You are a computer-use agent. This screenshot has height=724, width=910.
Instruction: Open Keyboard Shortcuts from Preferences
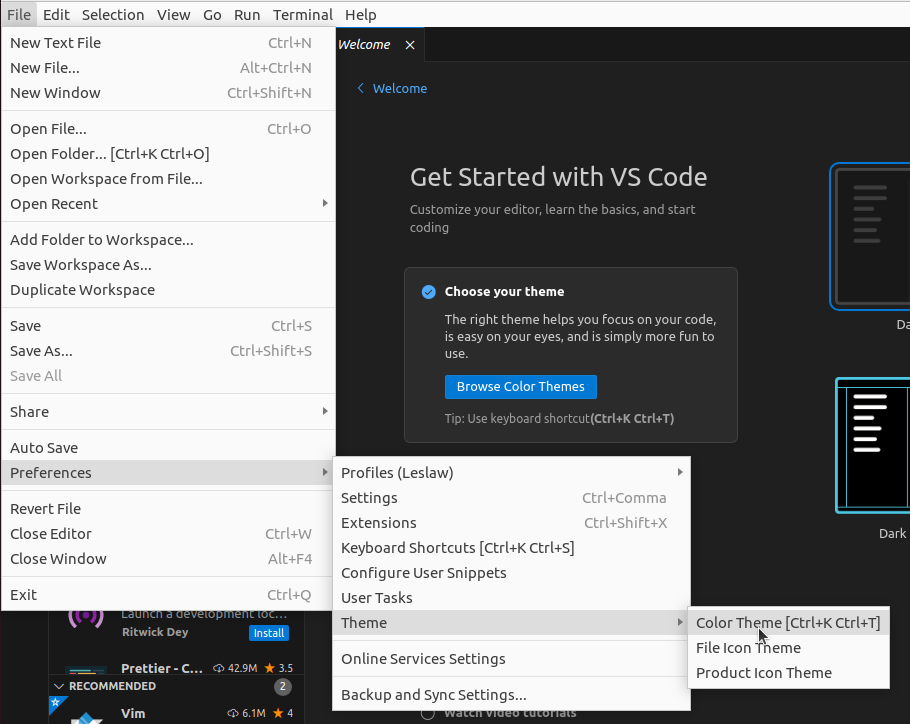(x=511, y=548)
